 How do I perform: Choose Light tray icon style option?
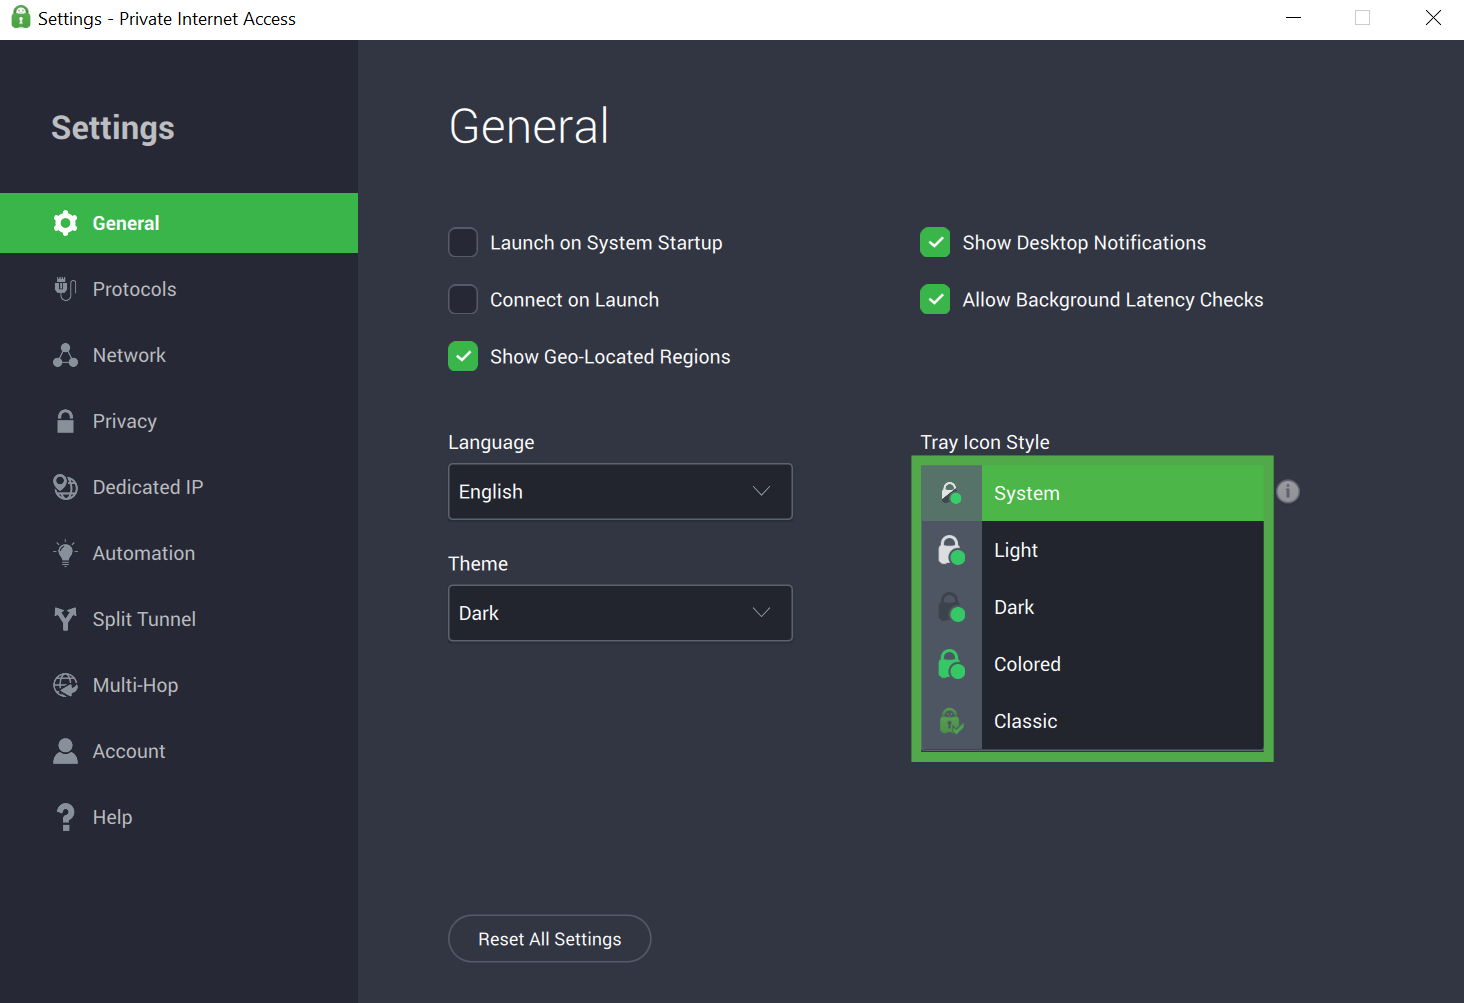(x=1092, y=550)
